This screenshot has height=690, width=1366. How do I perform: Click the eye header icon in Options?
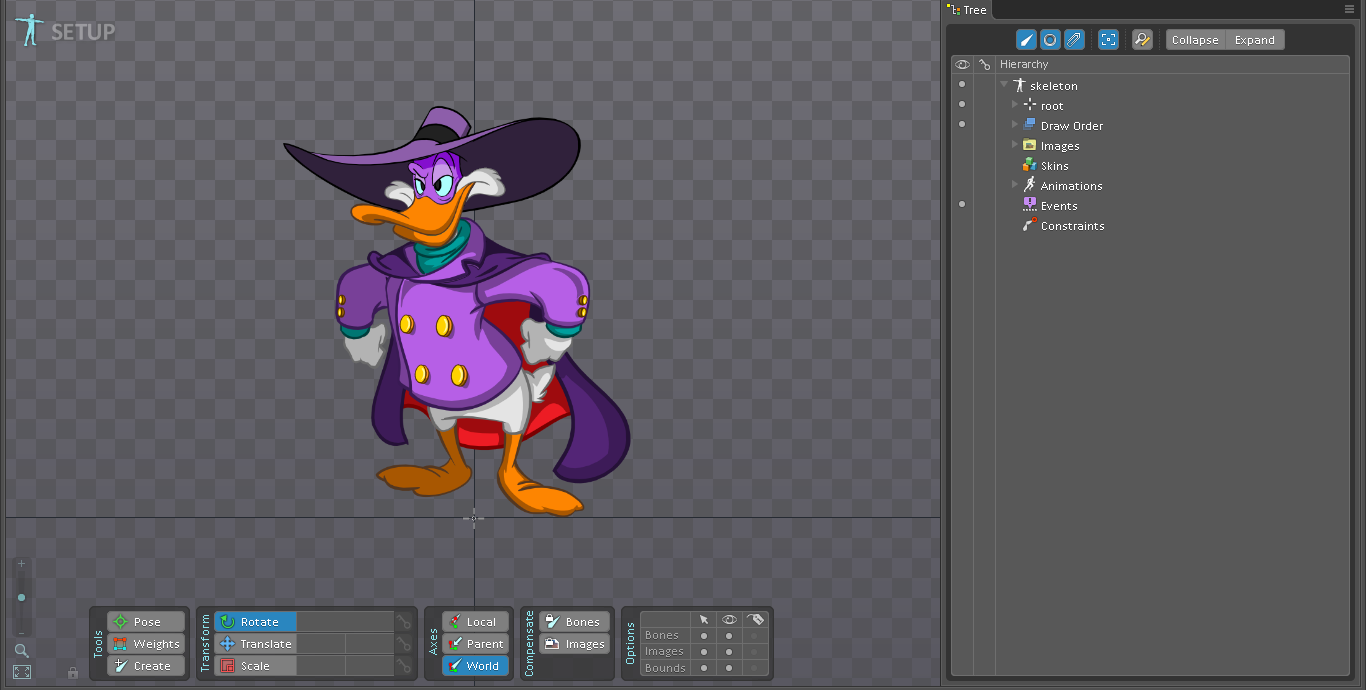click(729, 620)
